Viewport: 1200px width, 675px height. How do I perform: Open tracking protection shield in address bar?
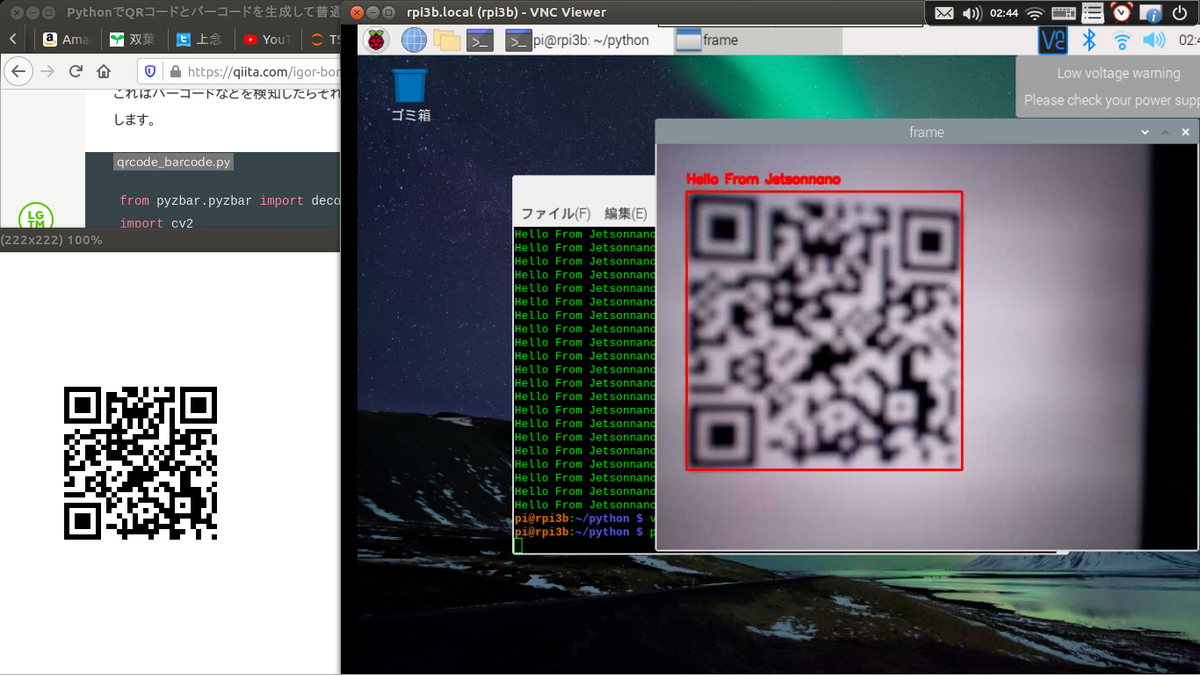pos(151,72)
